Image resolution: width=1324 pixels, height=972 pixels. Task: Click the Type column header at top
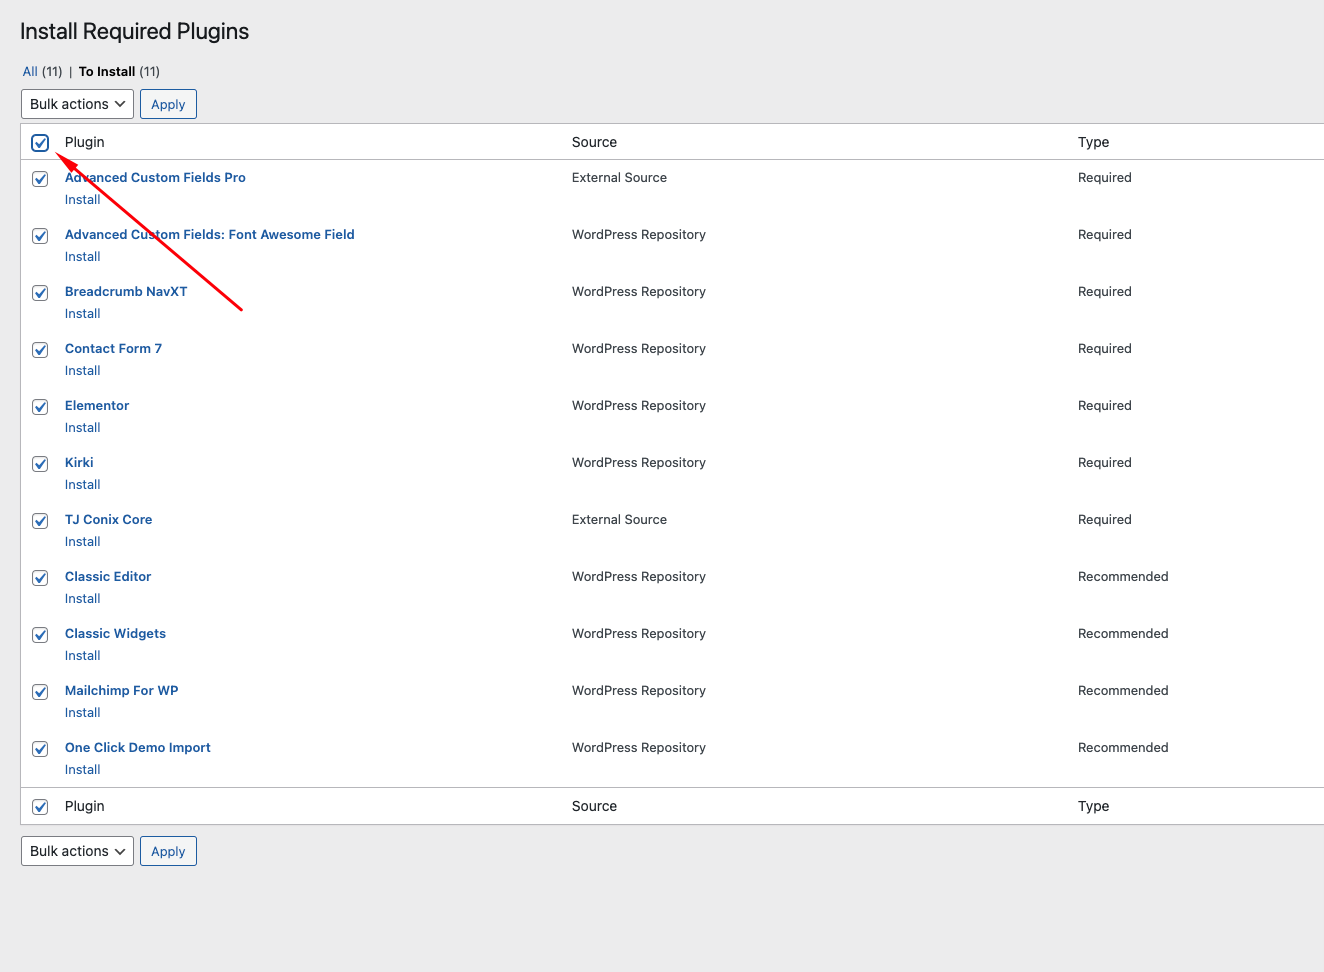click(x=1093, y=142)
